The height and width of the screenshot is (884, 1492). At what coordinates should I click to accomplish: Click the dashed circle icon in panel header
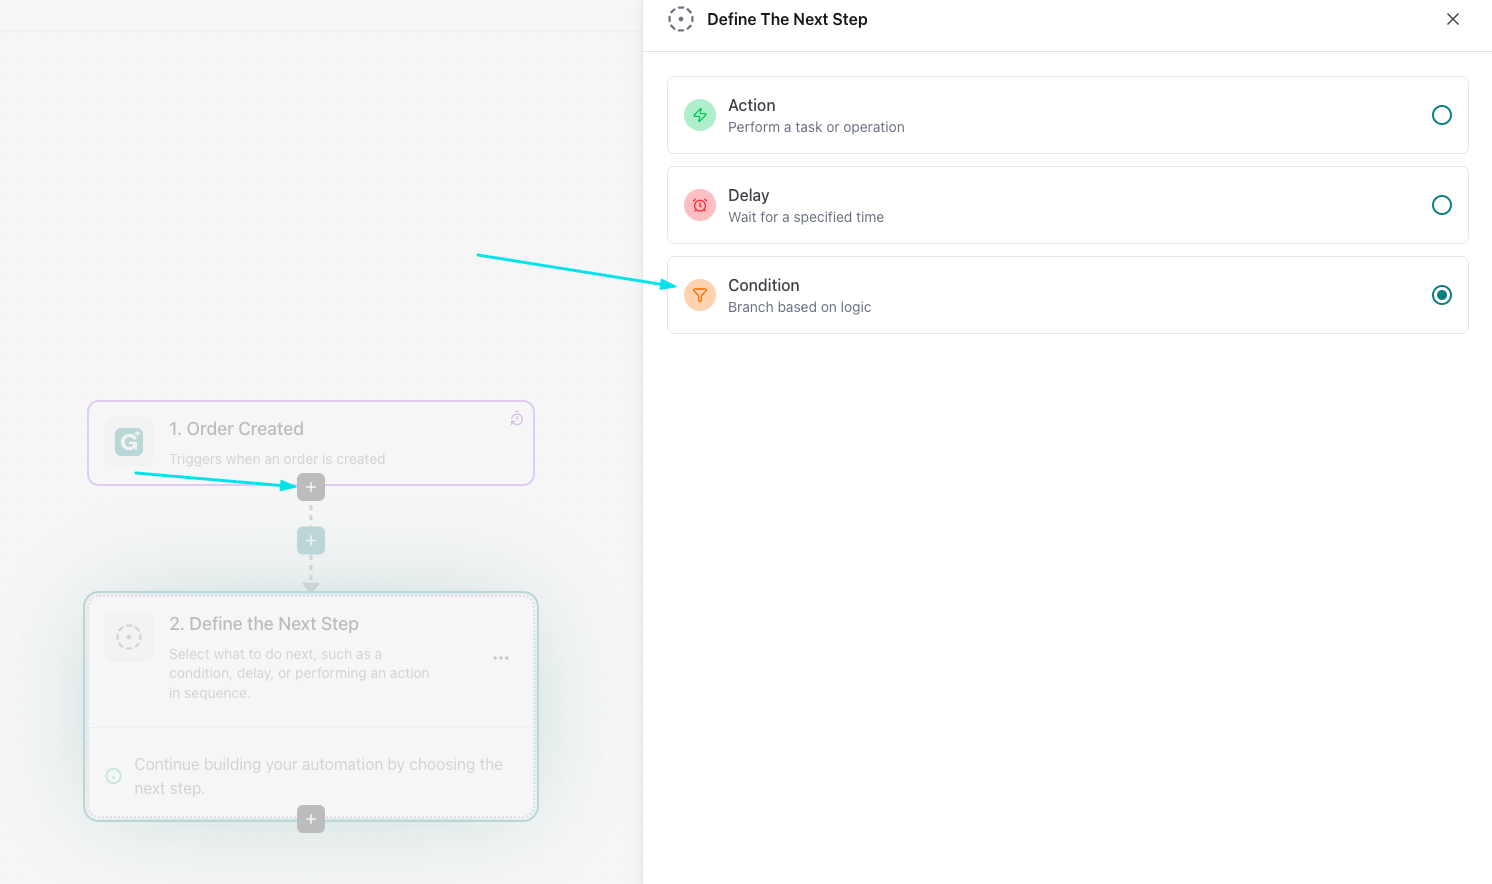681,19
